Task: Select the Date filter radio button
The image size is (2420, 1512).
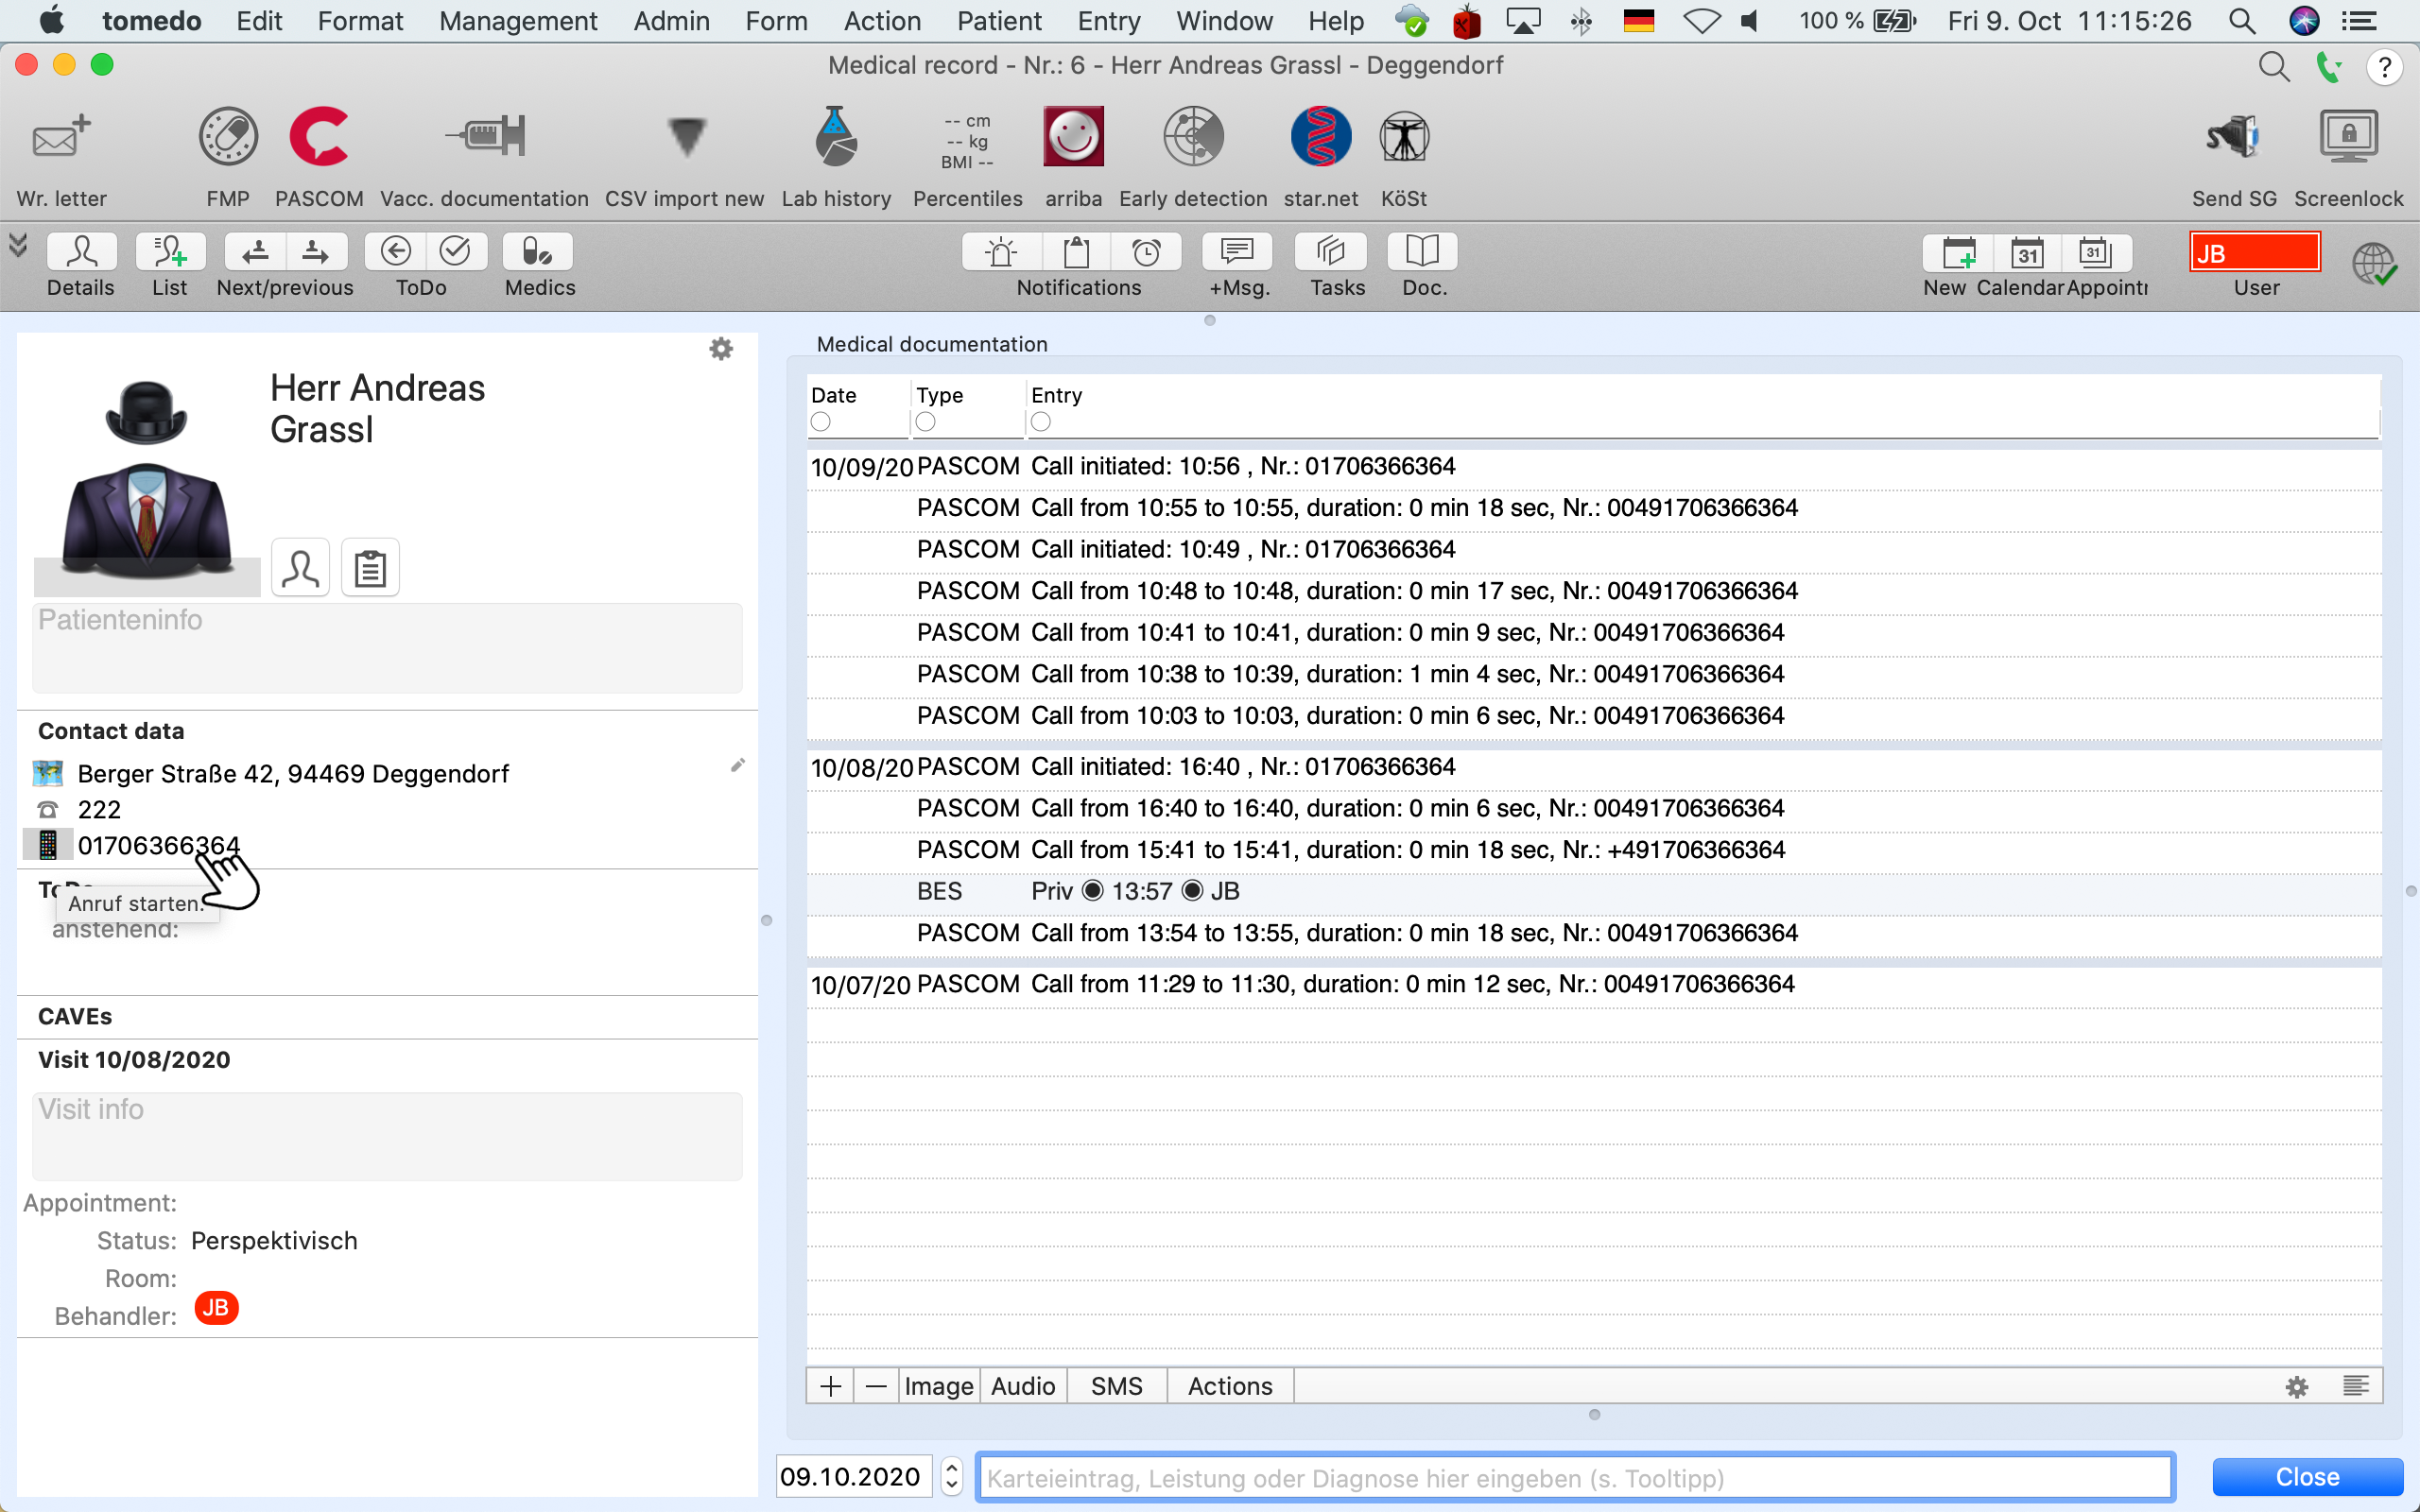Action: (821, 422)
